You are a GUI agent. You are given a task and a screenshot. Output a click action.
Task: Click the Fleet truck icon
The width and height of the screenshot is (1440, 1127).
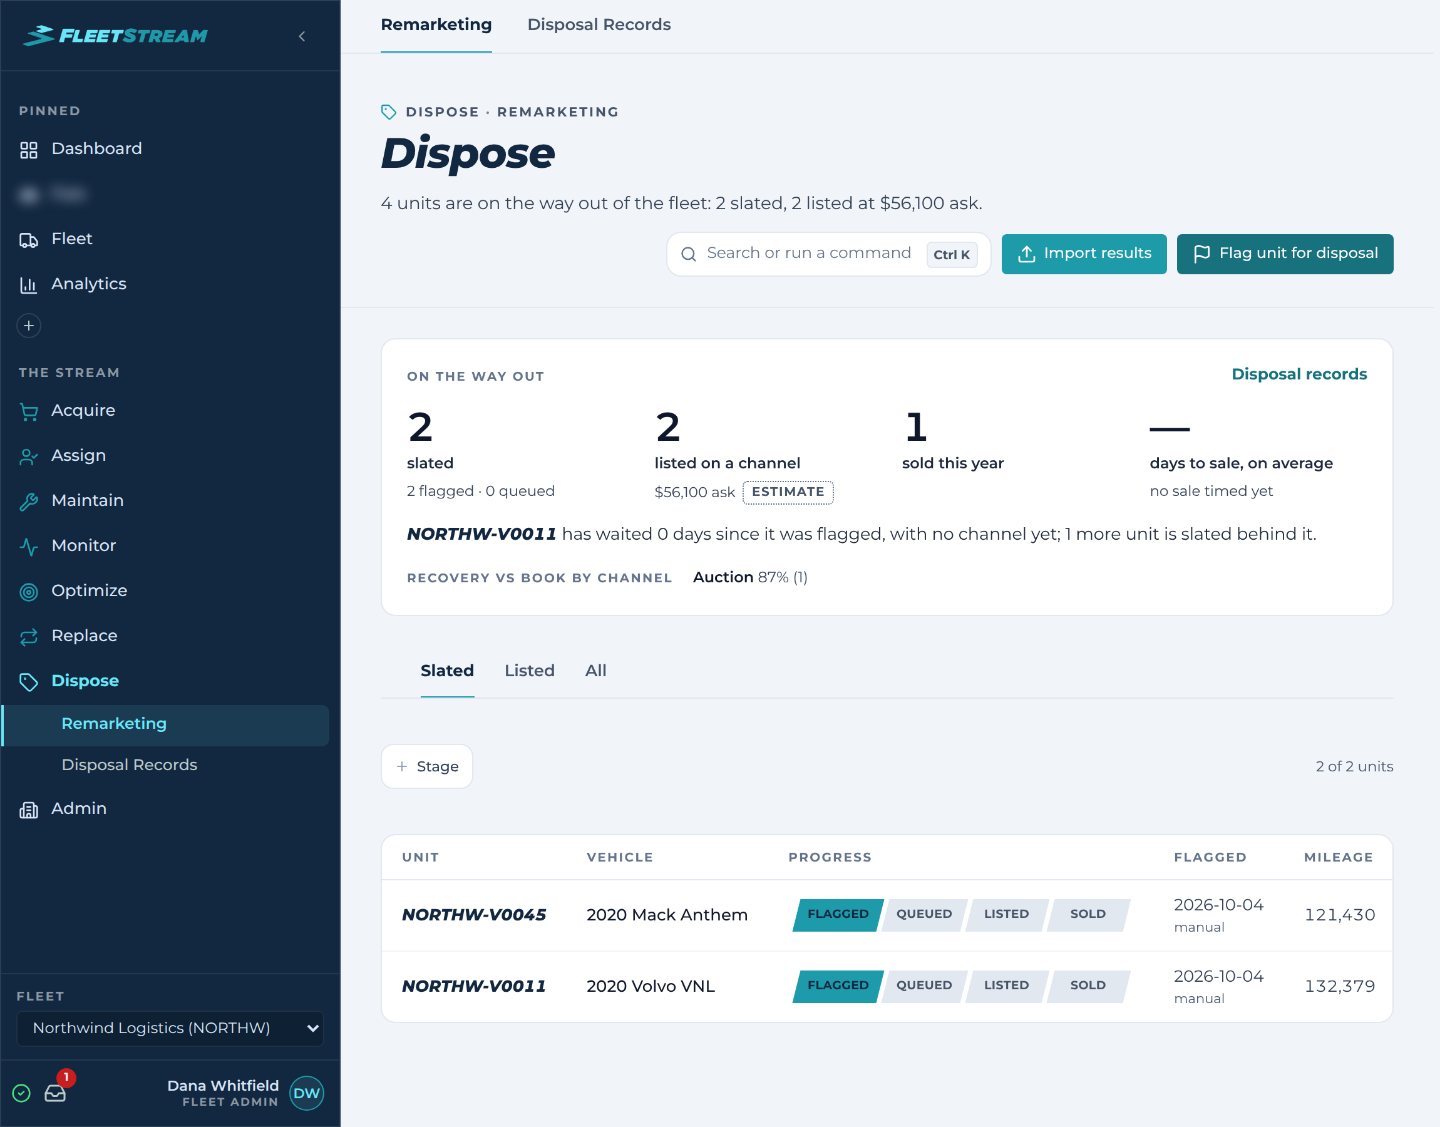click(29, 240)
